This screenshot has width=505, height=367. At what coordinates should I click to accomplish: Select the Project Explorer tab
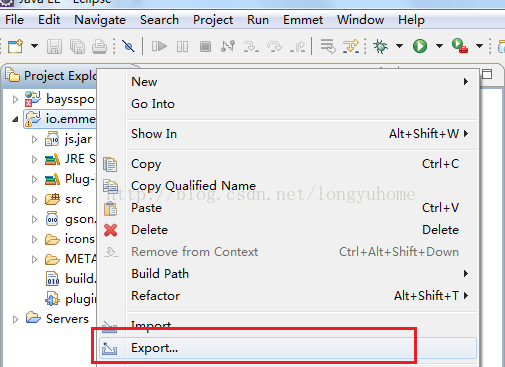click(51, 76)
